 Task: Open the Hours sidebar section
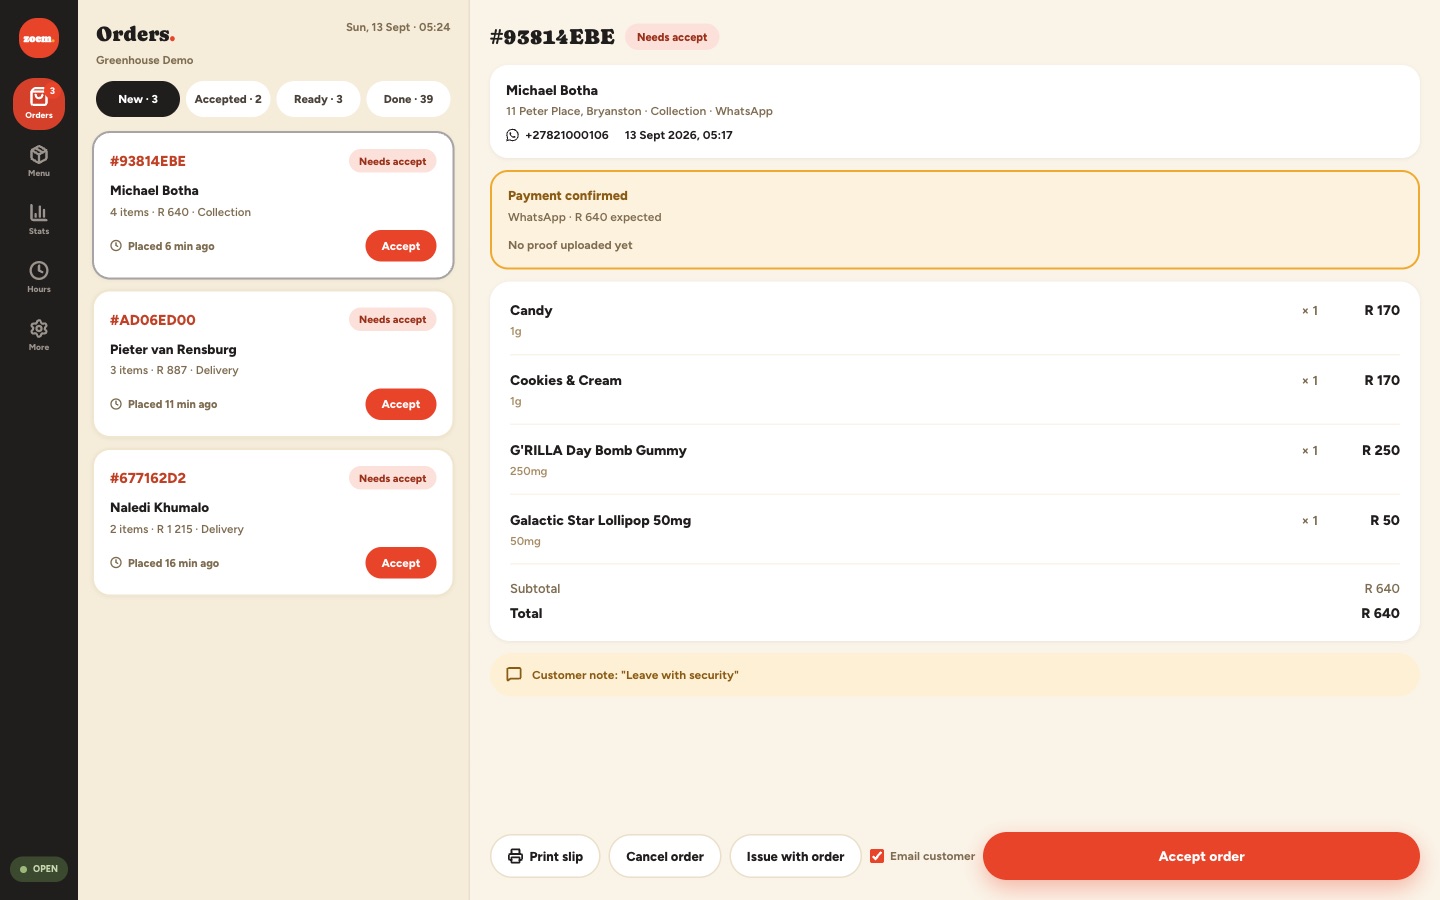click(x=39, y=277)
